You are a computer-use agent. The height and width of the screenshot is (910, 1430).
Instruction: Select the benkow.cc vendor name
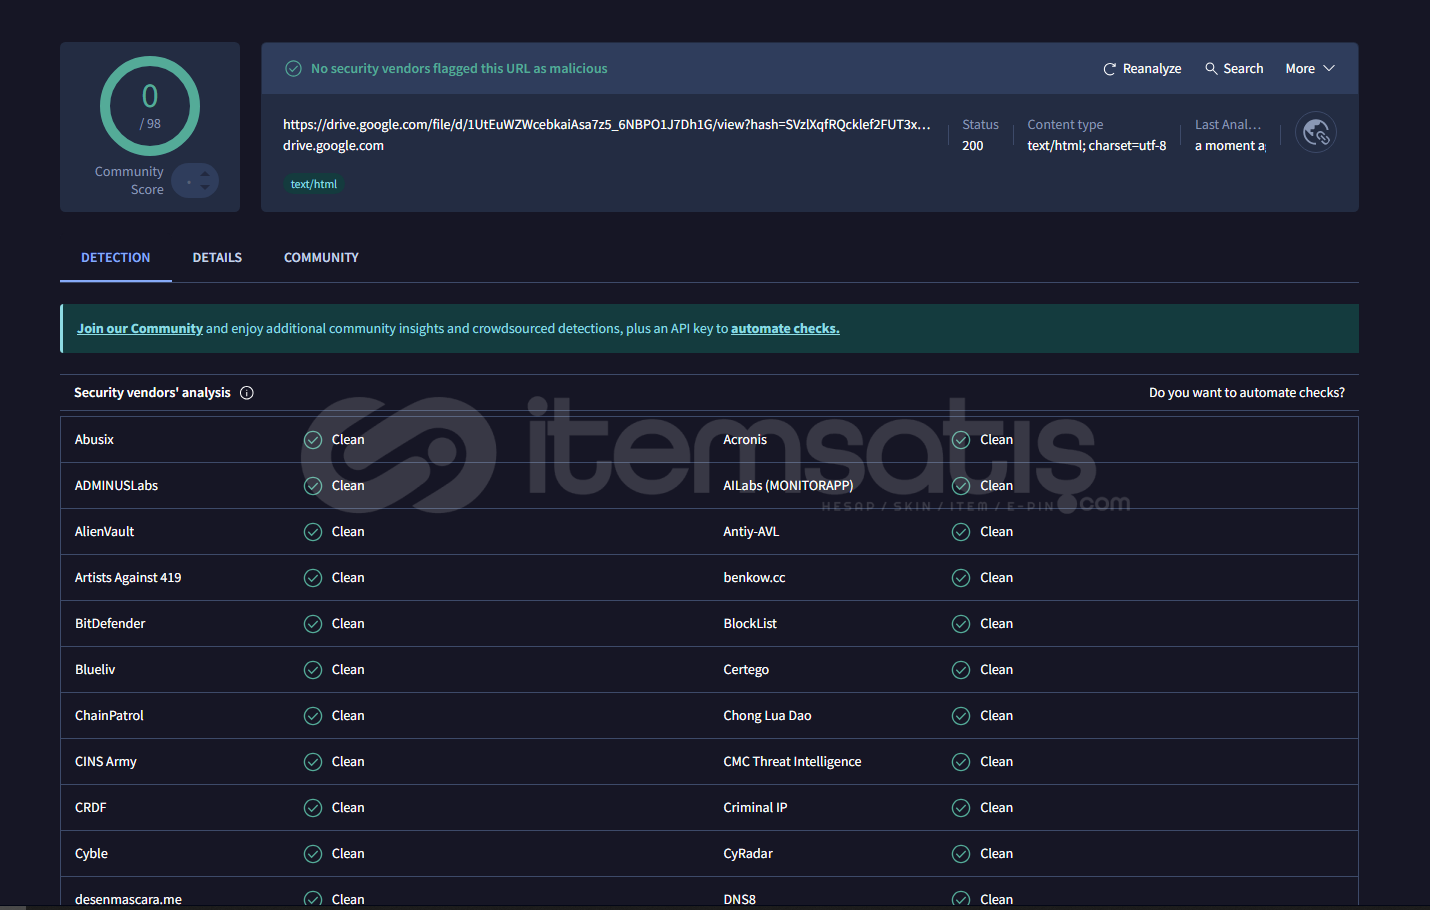(754, 578)
